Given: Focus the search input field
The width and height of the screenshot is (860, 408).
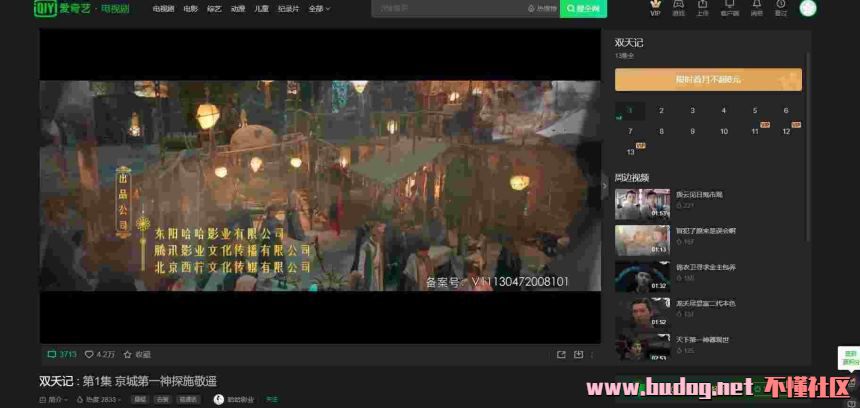Looking at the screenshot, I should pos(447,8).
